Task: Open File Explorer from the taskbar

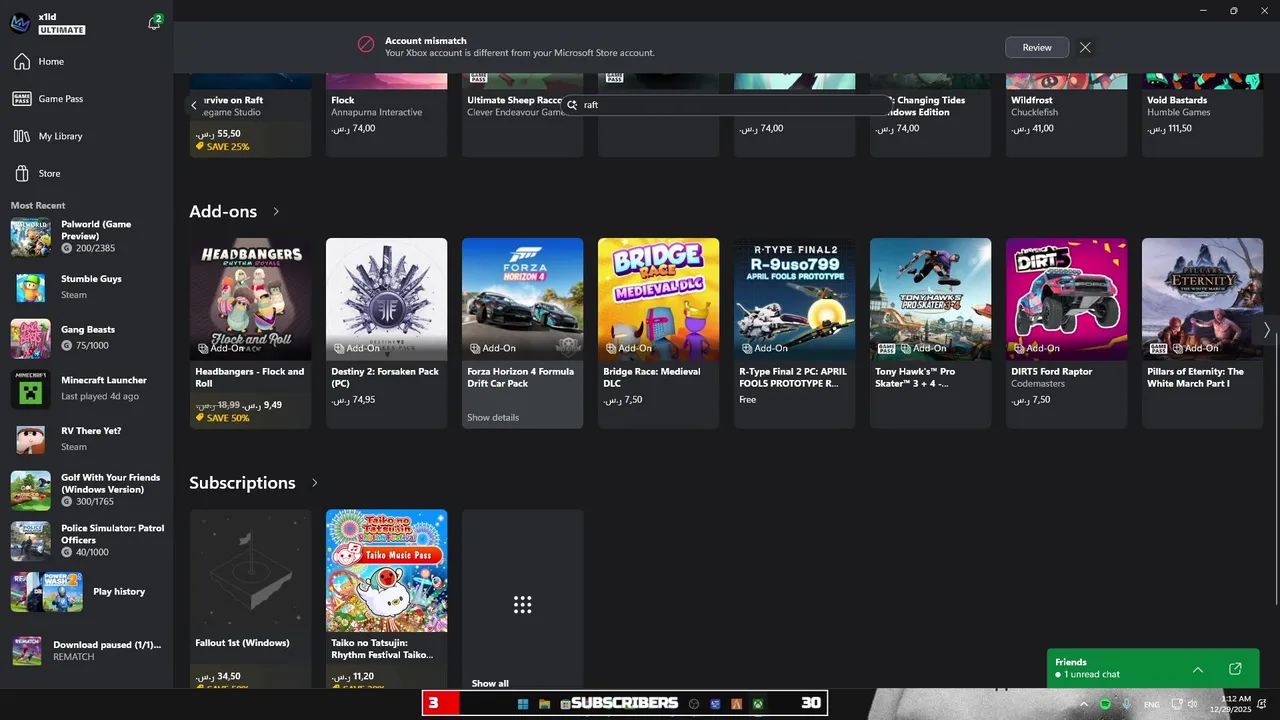Action: coord(545,704)
